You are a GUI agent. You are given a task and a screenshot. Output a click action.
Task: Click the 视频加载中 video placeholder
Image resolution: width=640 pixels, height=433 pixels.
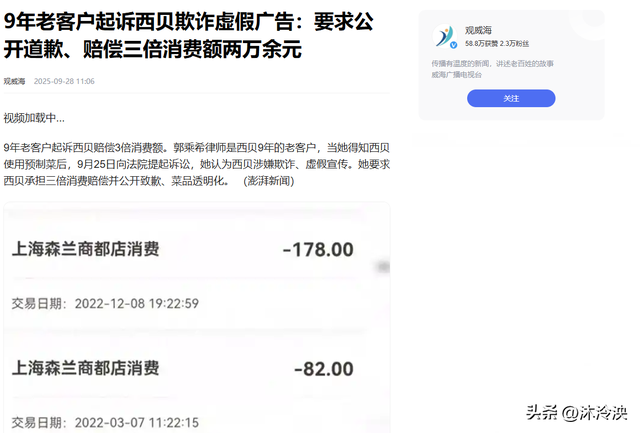coord(34,118)
